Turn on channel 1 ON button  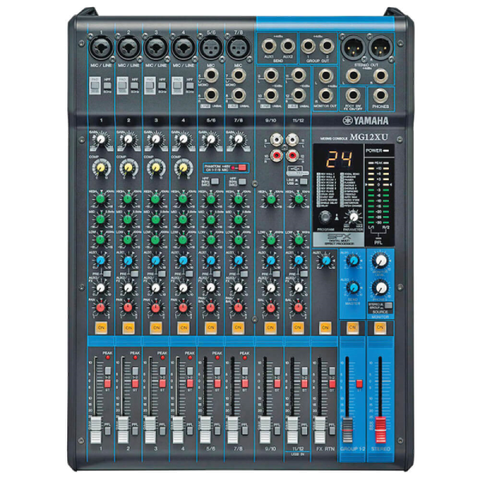click(x=101, y=328)
